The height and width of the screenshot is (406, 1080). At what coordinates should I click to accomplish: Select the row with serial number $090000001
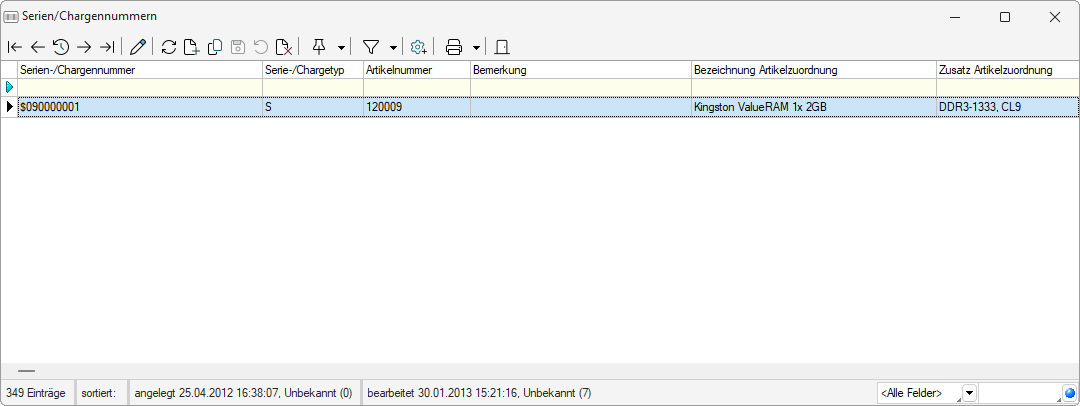[x=140, y=106]
